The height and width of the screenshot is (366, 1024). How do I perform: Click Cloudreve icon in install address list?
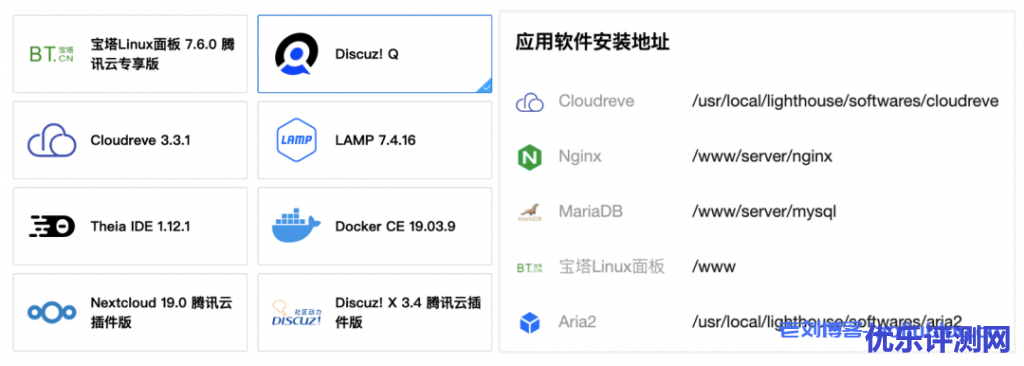530,102
